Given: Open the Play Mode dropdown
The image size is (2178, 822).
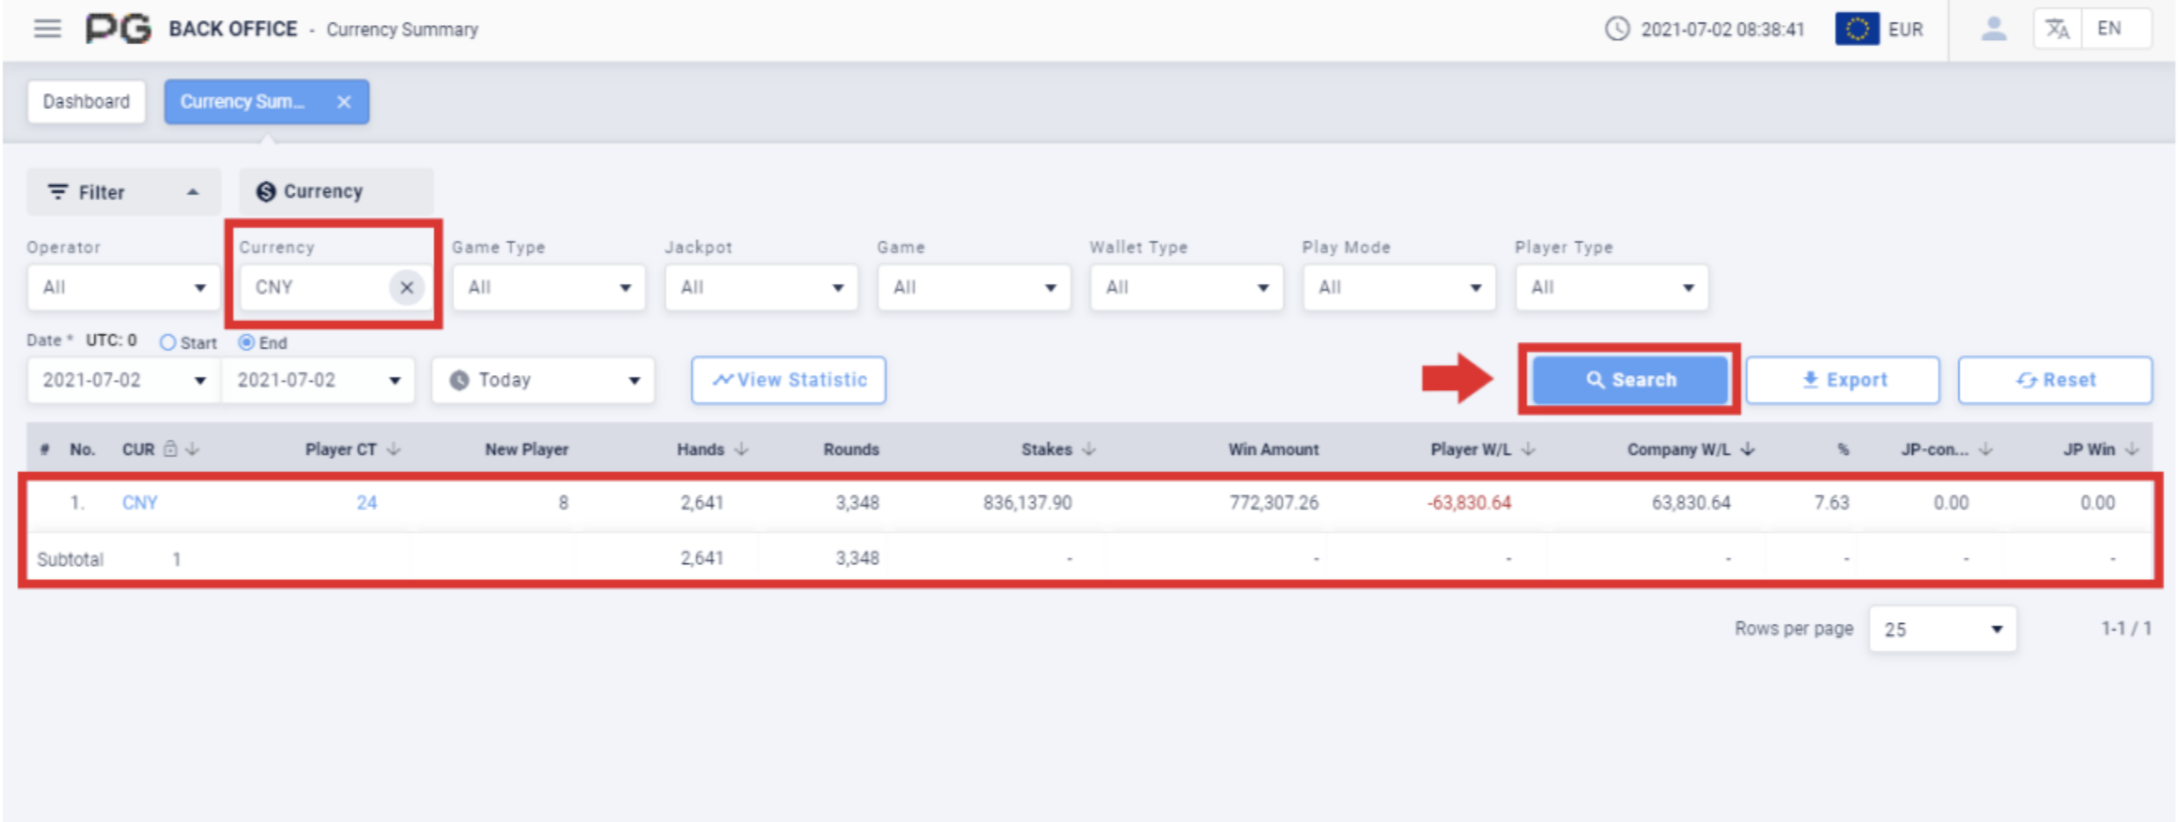Looking at the screenshot, I should pyautogui.click(x=1399, y=288).
